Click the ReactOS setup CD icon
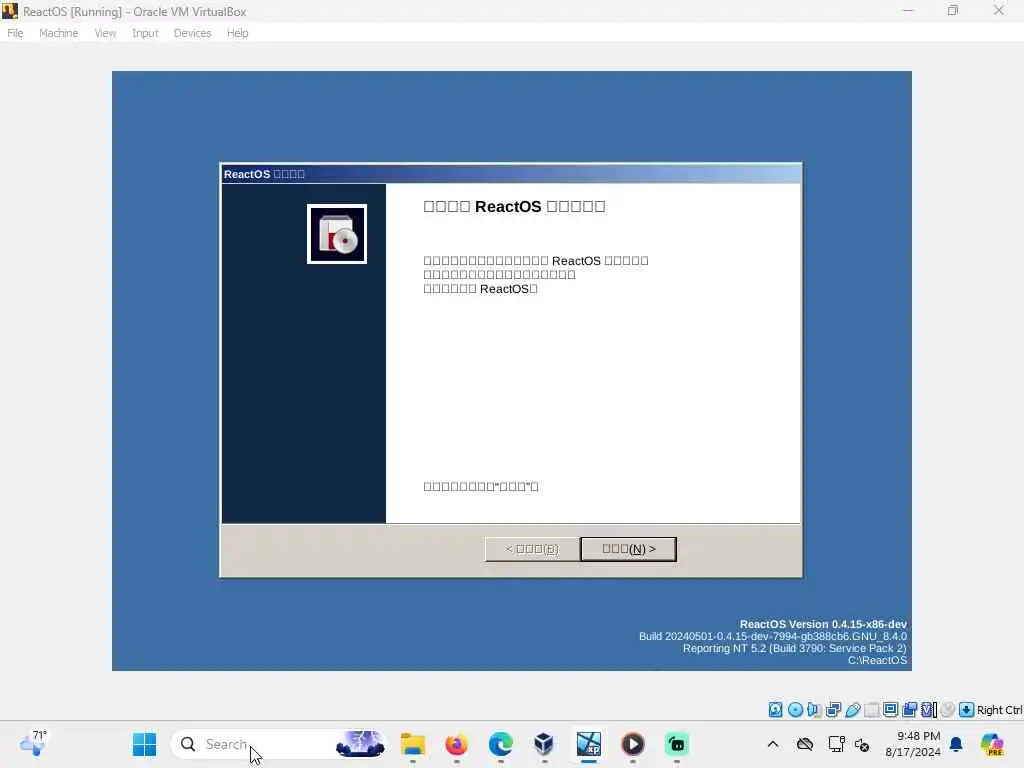Viewport: 1024px width, 768px height. point(337,234)
